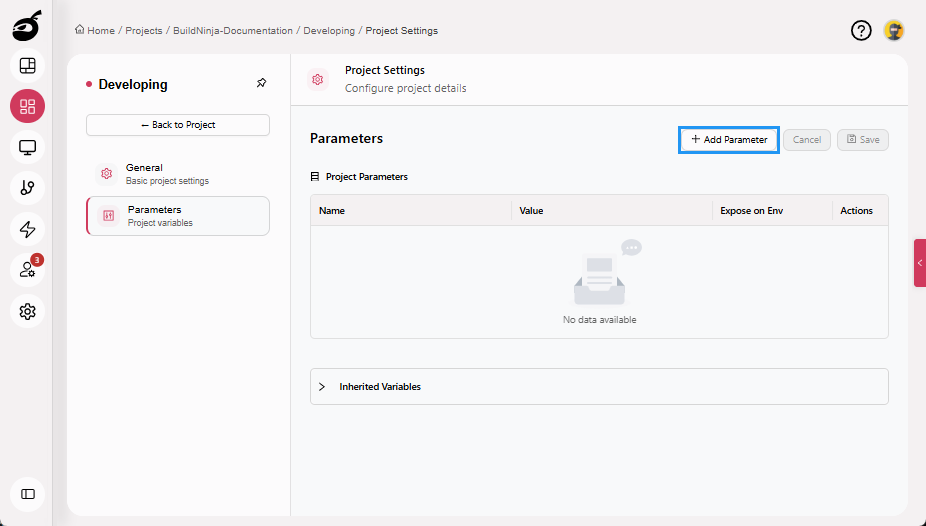Click the Add Parameter button
926x526 pixels.
[729, 140]
